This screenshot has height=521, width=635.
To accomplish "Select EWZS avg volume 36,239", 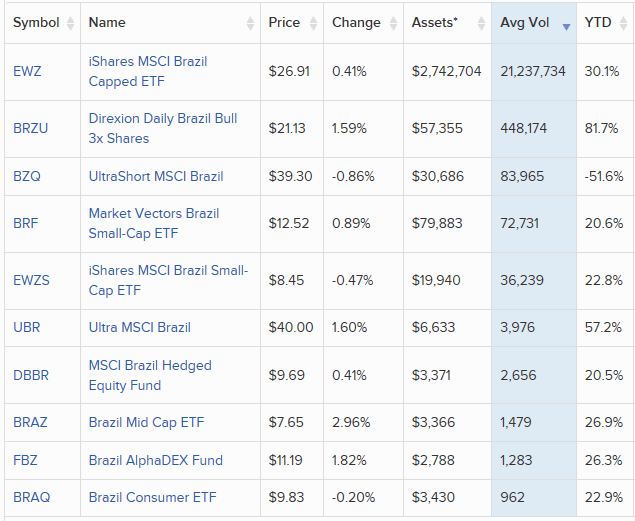I will pos(522,280).
